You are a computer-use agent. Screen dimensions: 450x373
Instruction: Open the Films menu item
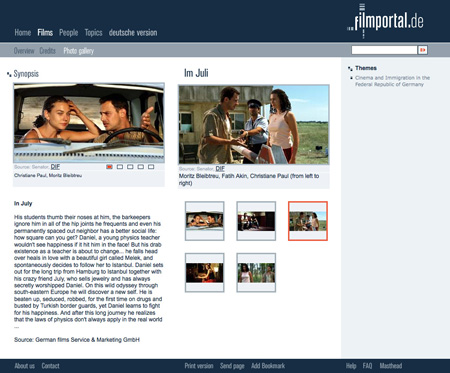[x=45, y=32]
